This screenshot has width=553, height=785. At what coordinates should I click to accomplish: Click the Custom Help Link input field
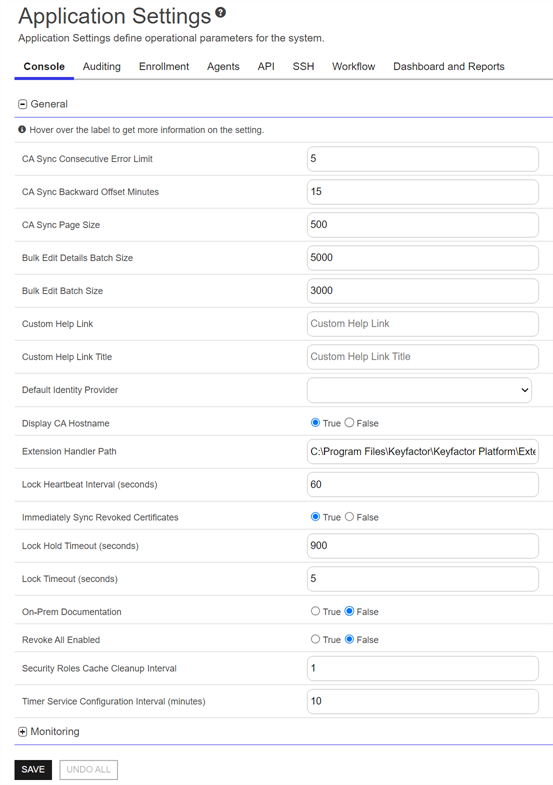[423, 324]
